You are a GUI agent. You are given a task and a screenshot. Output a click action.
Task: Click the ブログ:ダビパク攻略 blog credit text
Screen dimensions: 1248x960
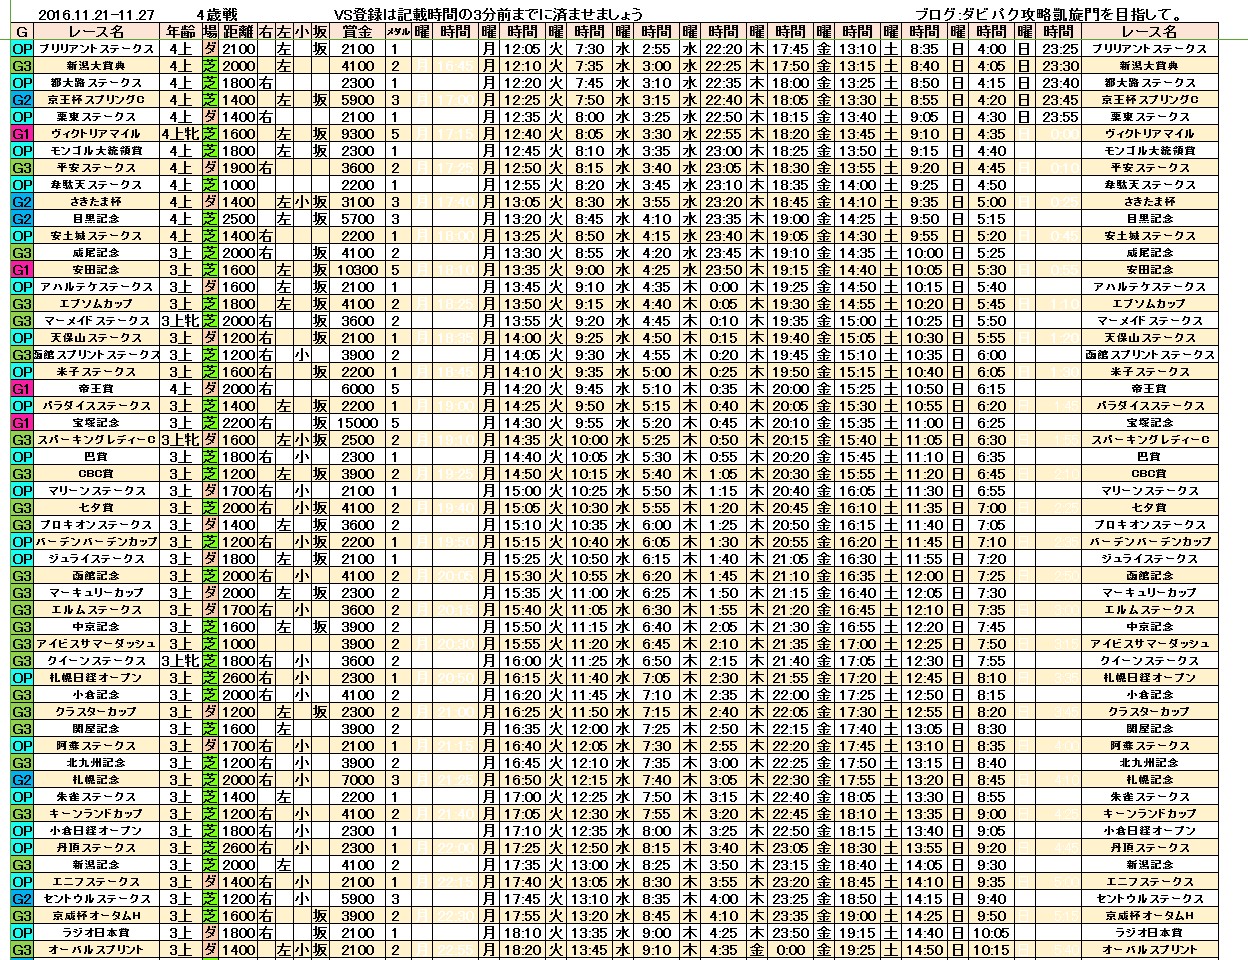pyautogui.click(x=1050, y=14)
